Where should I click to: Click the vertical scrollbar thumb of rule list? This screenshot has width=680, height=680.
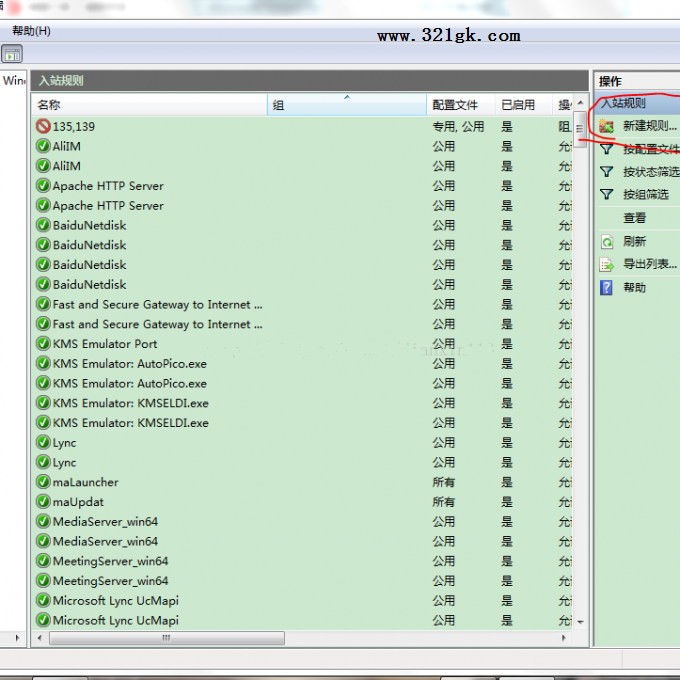[580, 129]
